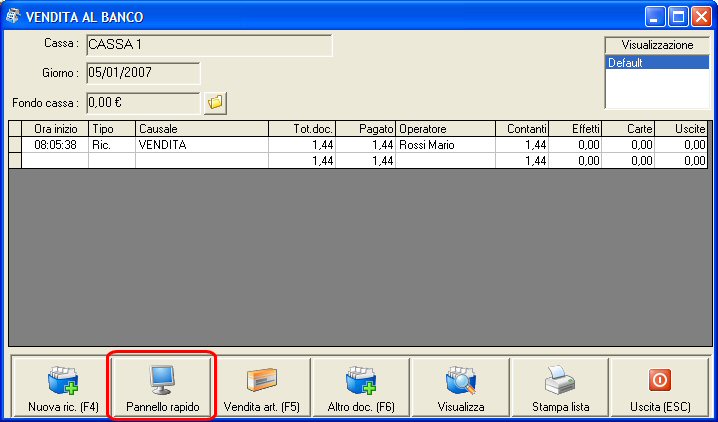Click the Ric. type cell
This screenshot has height=422, width=718.
[x=112, y=145]
